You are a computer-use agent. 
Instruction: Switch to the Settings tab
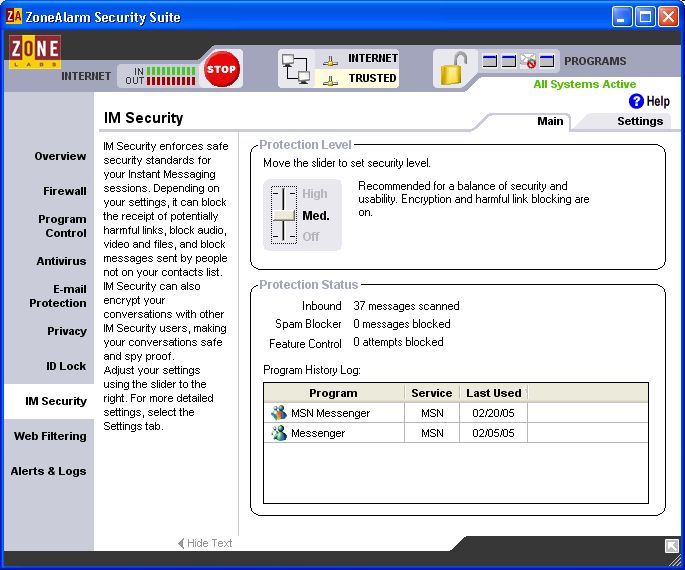[640, 121]
